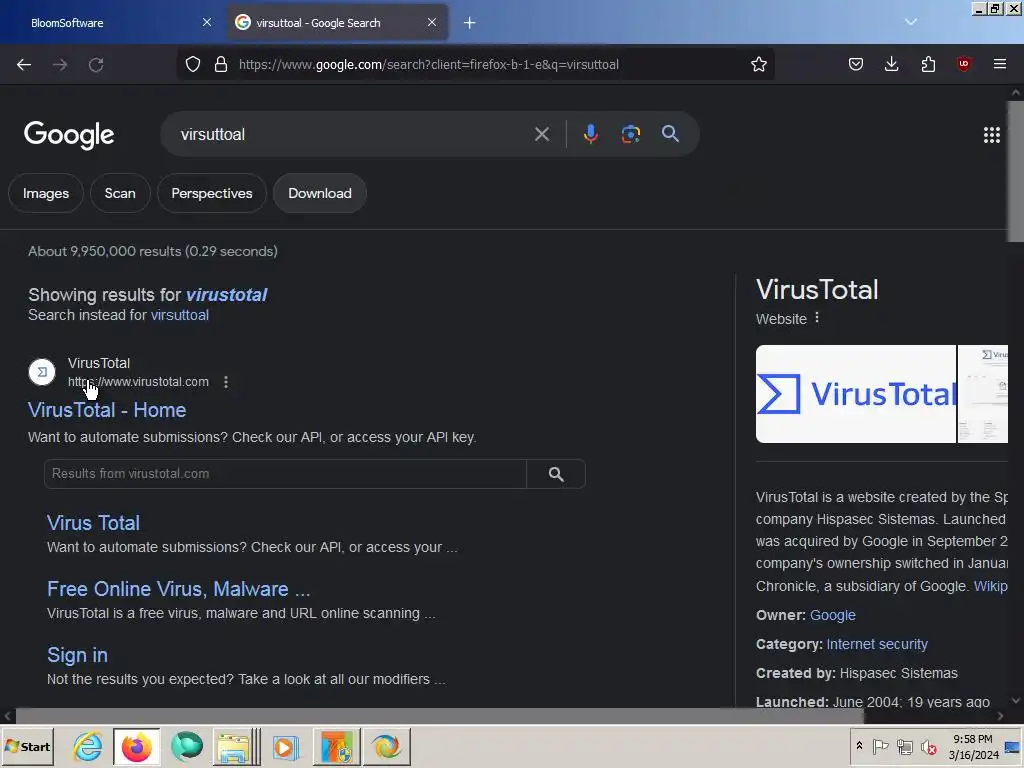
Task: Open the Google owner link
Action: (833, 615)
